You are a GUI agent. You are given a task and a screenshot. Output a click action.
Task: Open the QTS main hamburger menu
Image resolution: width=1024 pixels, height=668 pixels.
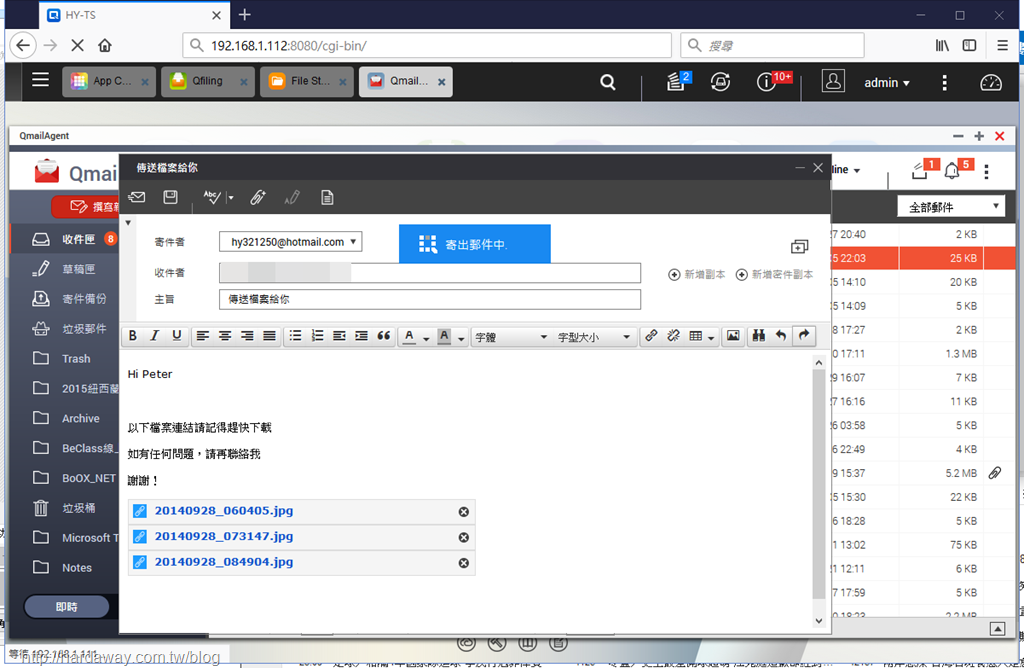[x=40, y=80]
